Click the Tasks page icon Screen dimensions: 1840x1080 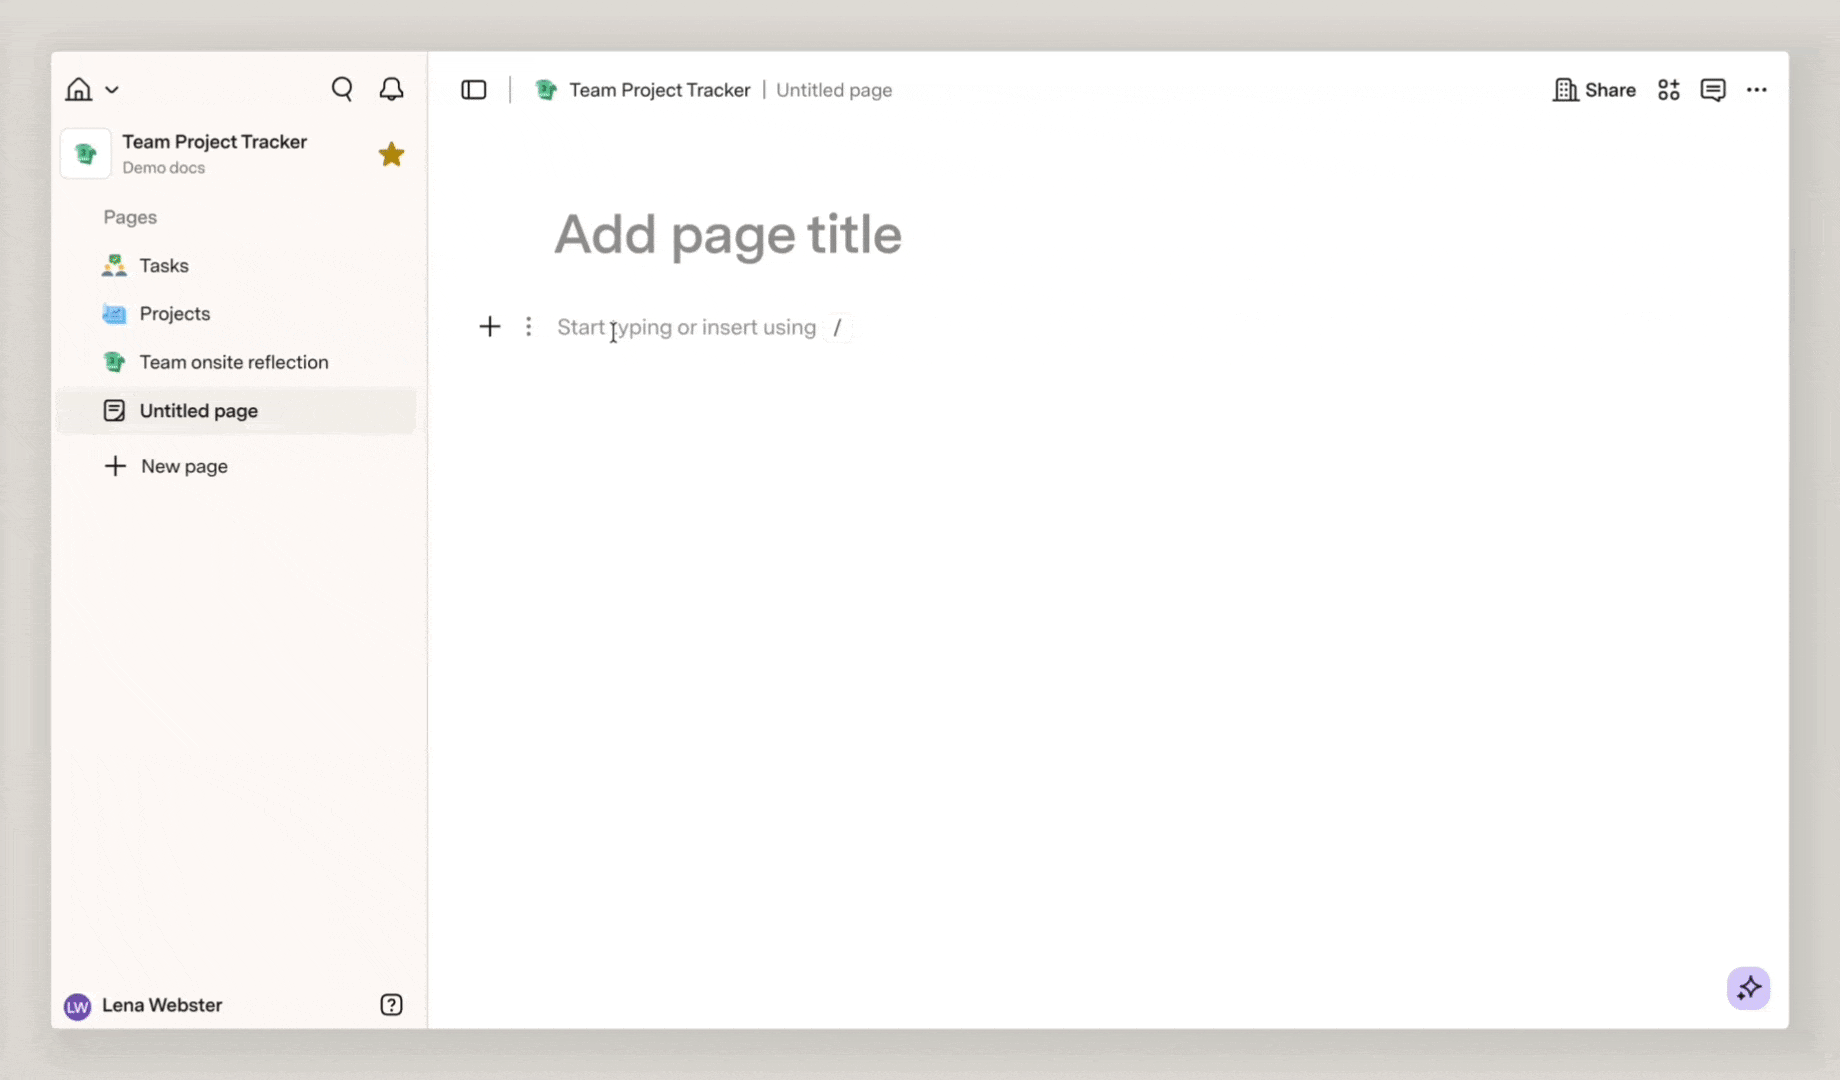click(114, 265)
